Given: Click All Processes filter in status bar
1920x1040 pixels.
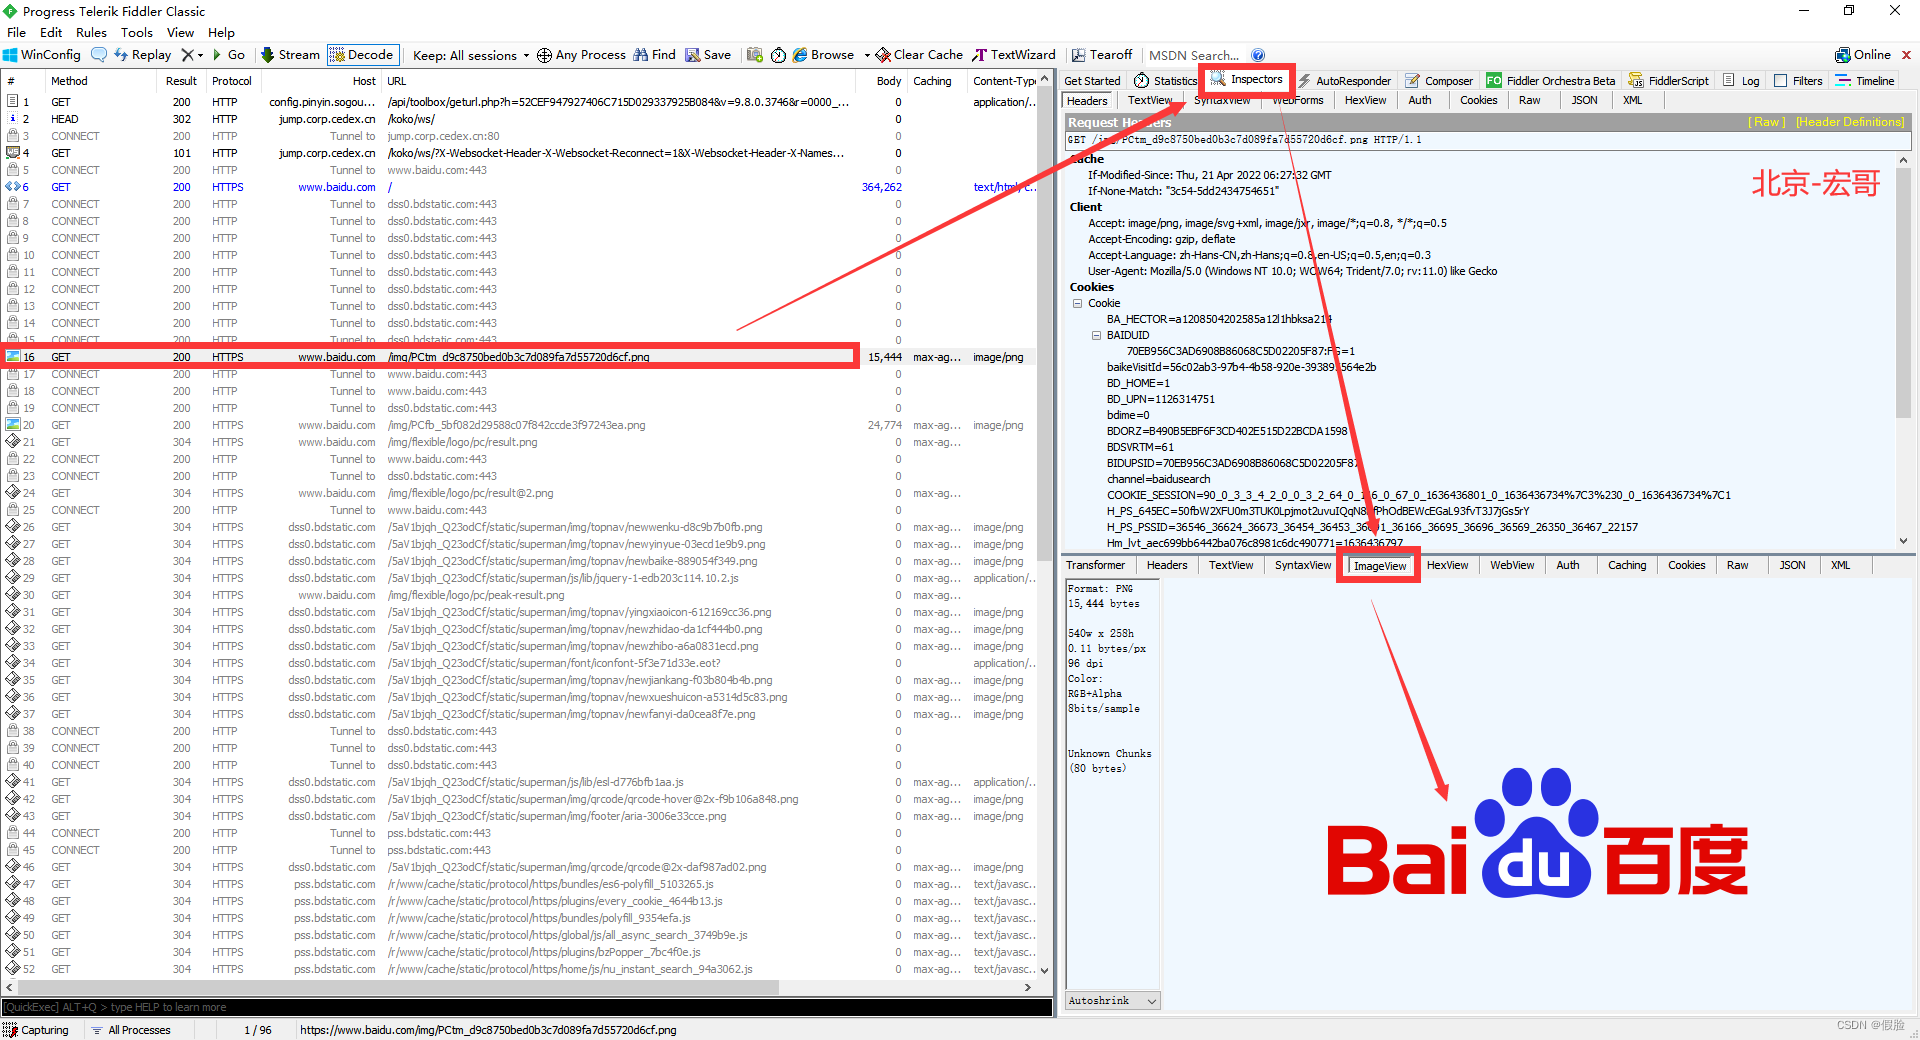Looking at the screenshot, I should click(x=131, y=1030).
